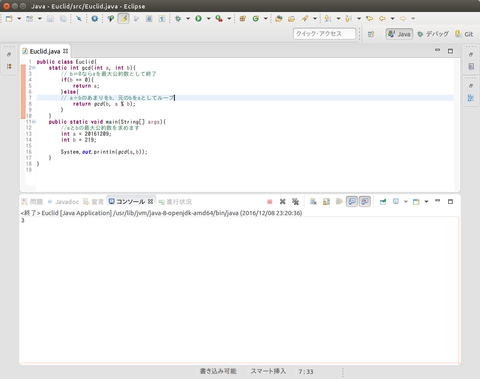
Task: Click the Open Task folder icon
Action: [x=292, y=19]
